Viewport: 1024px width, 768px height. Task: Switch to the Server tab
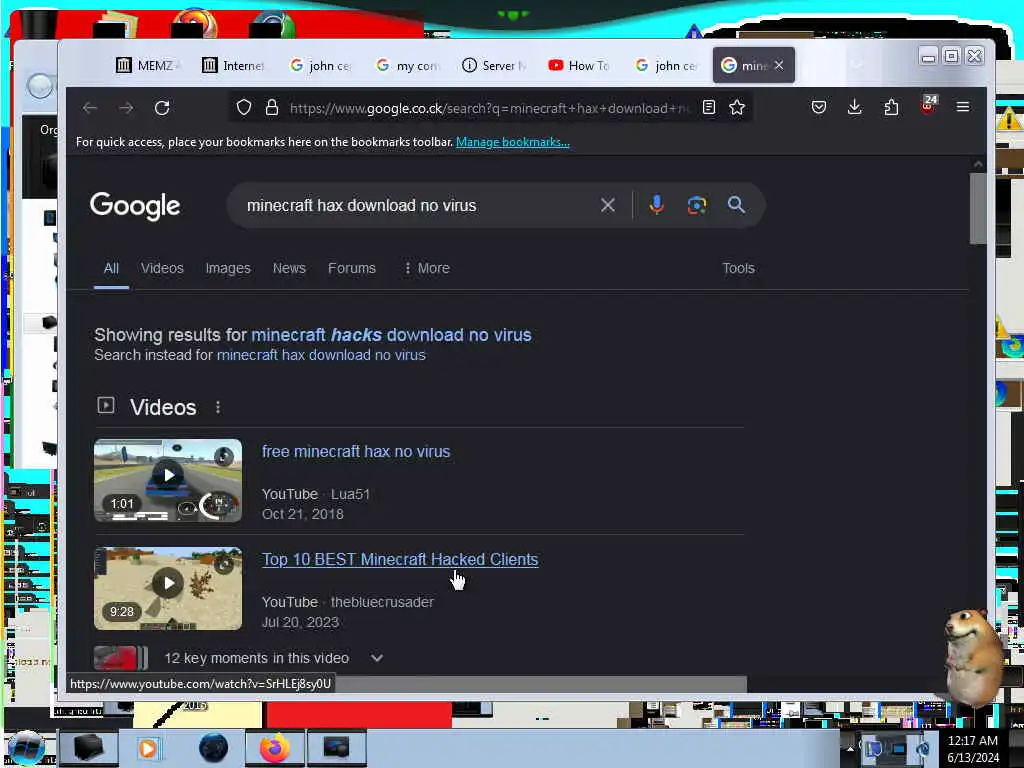pyautogui.click(x=494, y=65)
